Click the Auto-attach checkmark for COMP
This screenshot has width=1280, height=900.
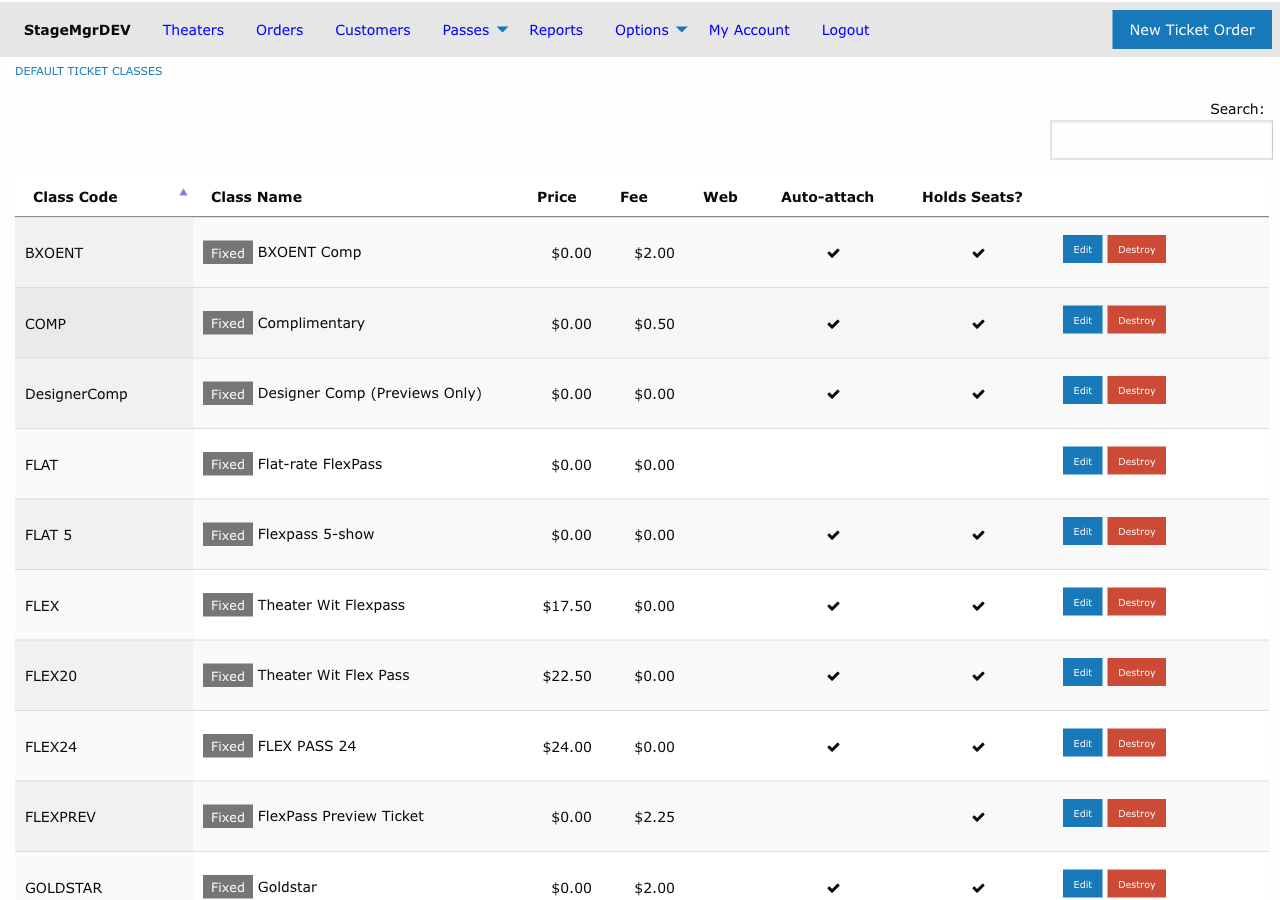click(x=833, y=324)
